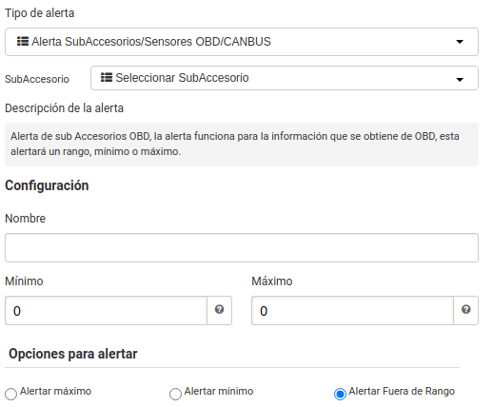Click the list icon beside Seleccionar SubAccesorio
Viewport: 493px width, 407px height.
click(x=106, y=77)
